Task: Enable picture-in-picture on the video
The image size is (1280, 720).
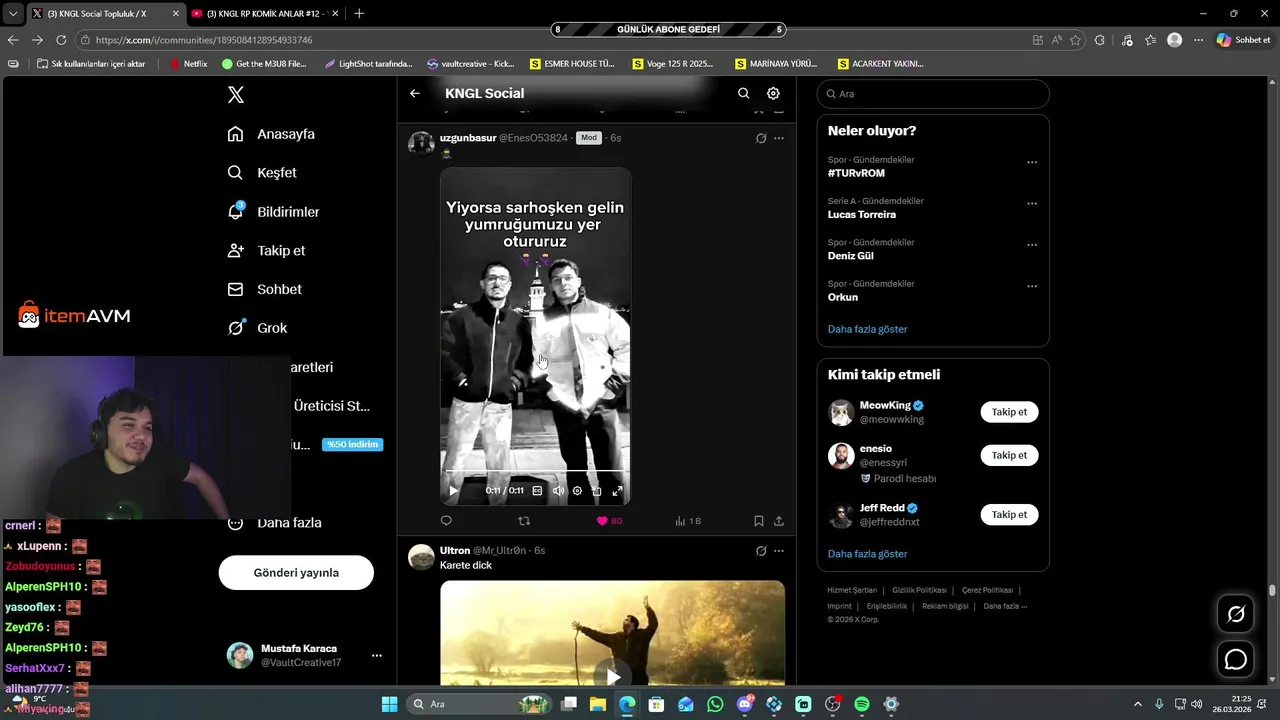Action: (597, 491)
